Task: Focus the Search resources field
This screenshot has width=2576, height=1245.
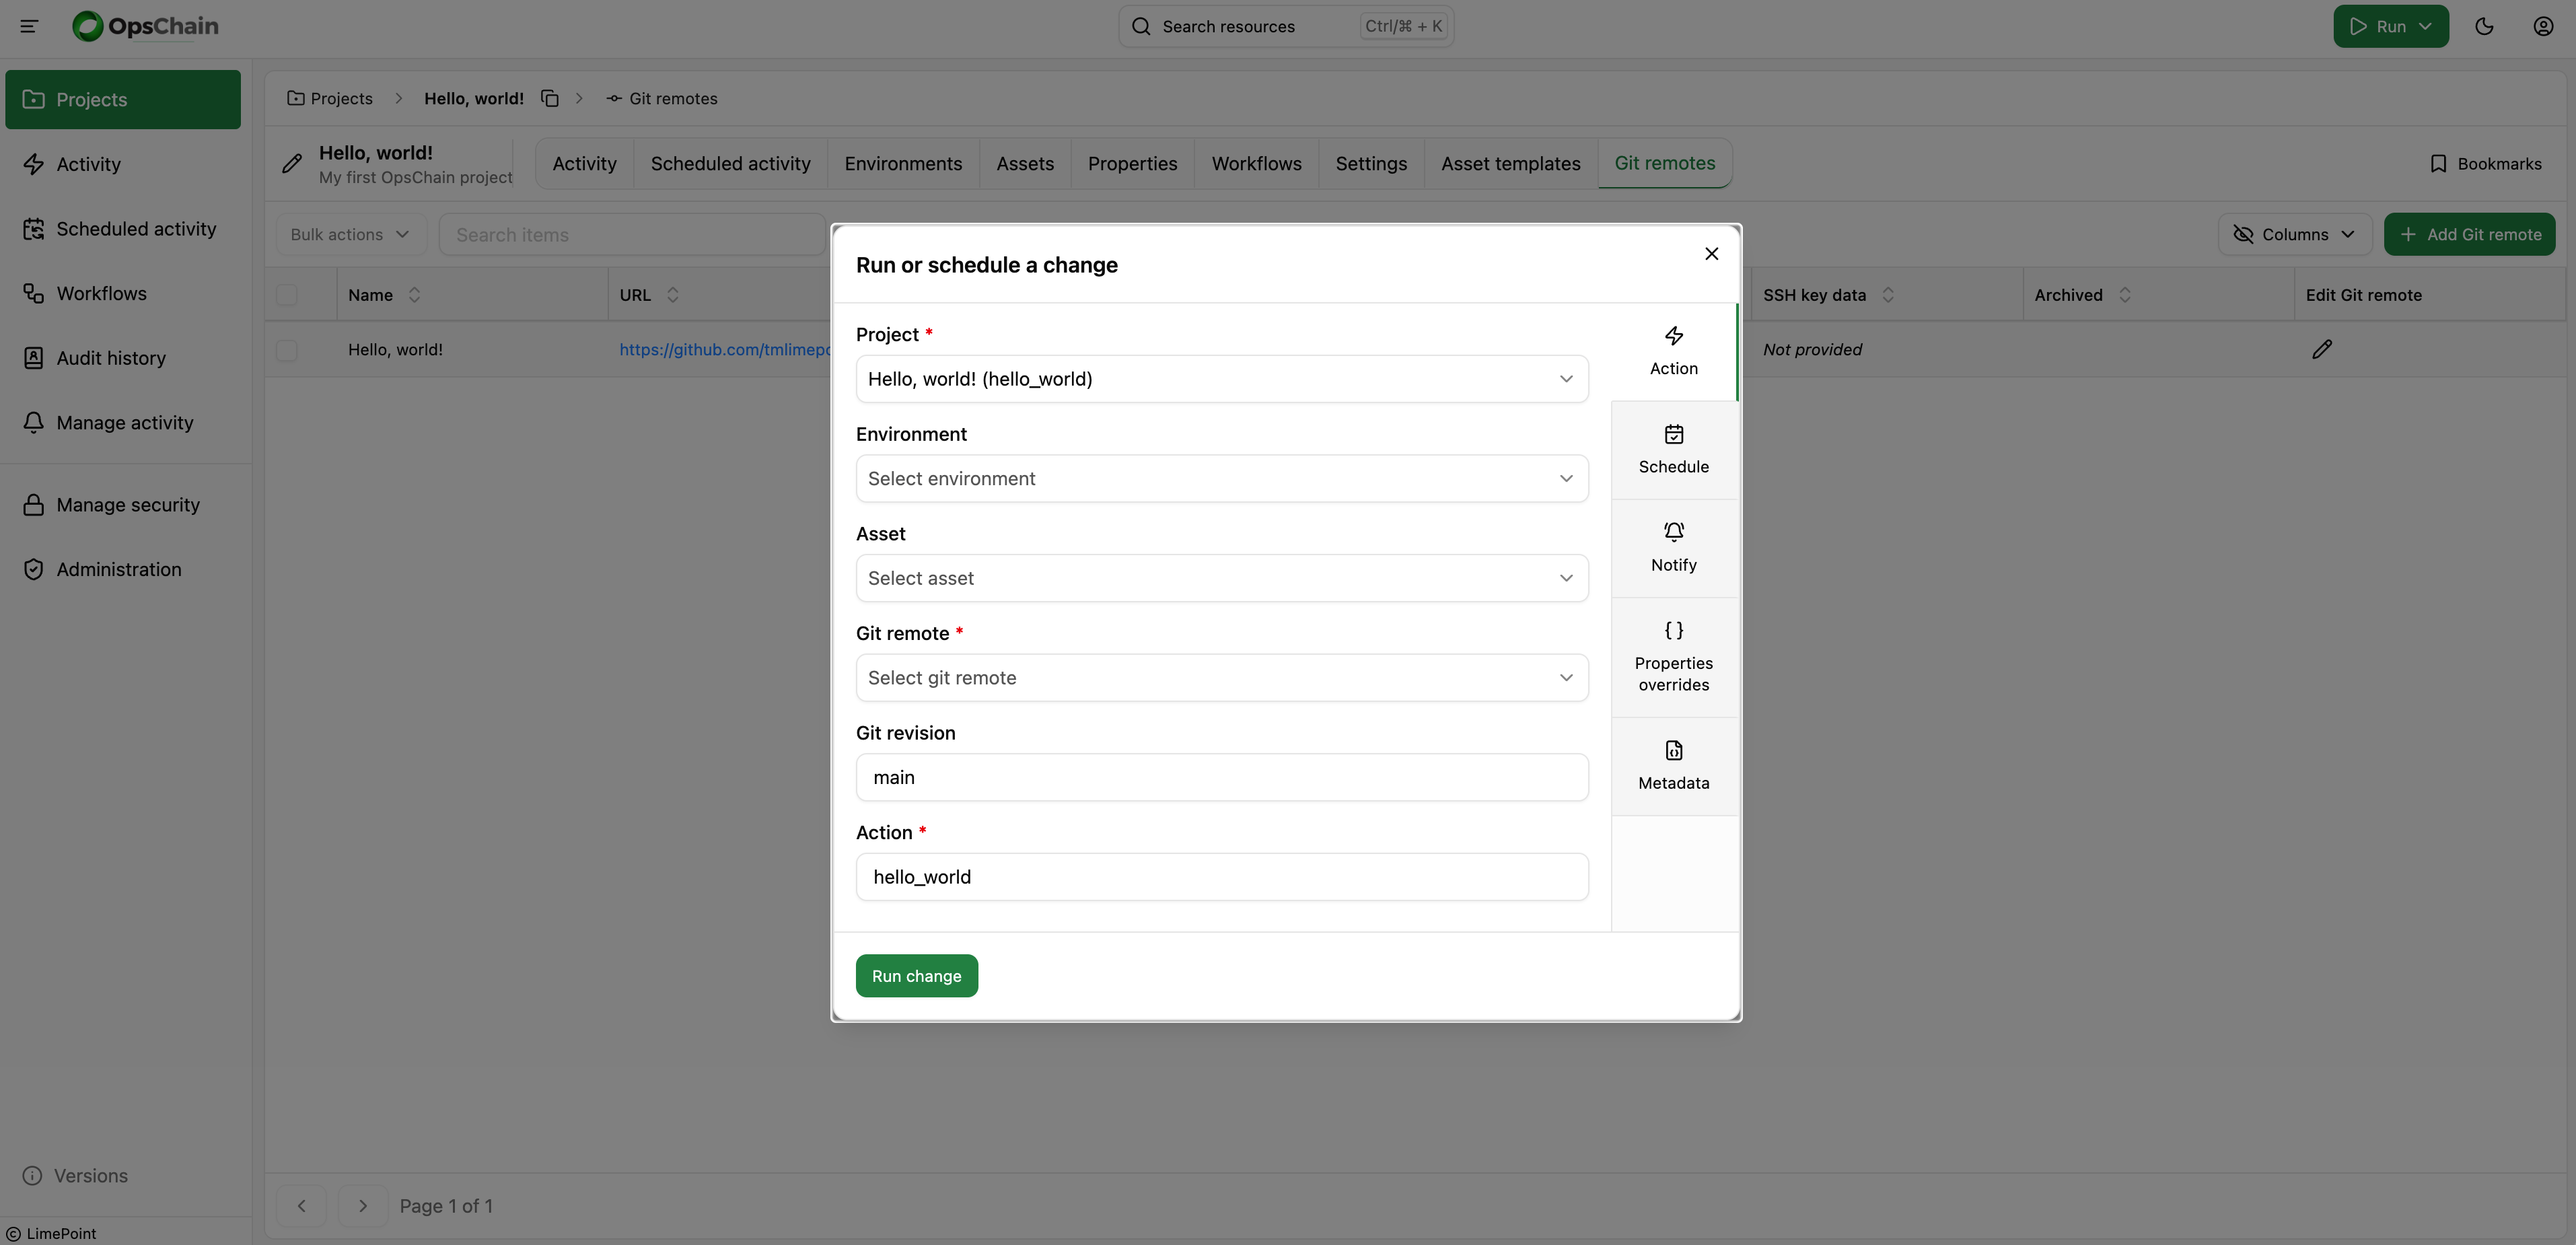Action: pyautogui.click(x=1285, y=26)
